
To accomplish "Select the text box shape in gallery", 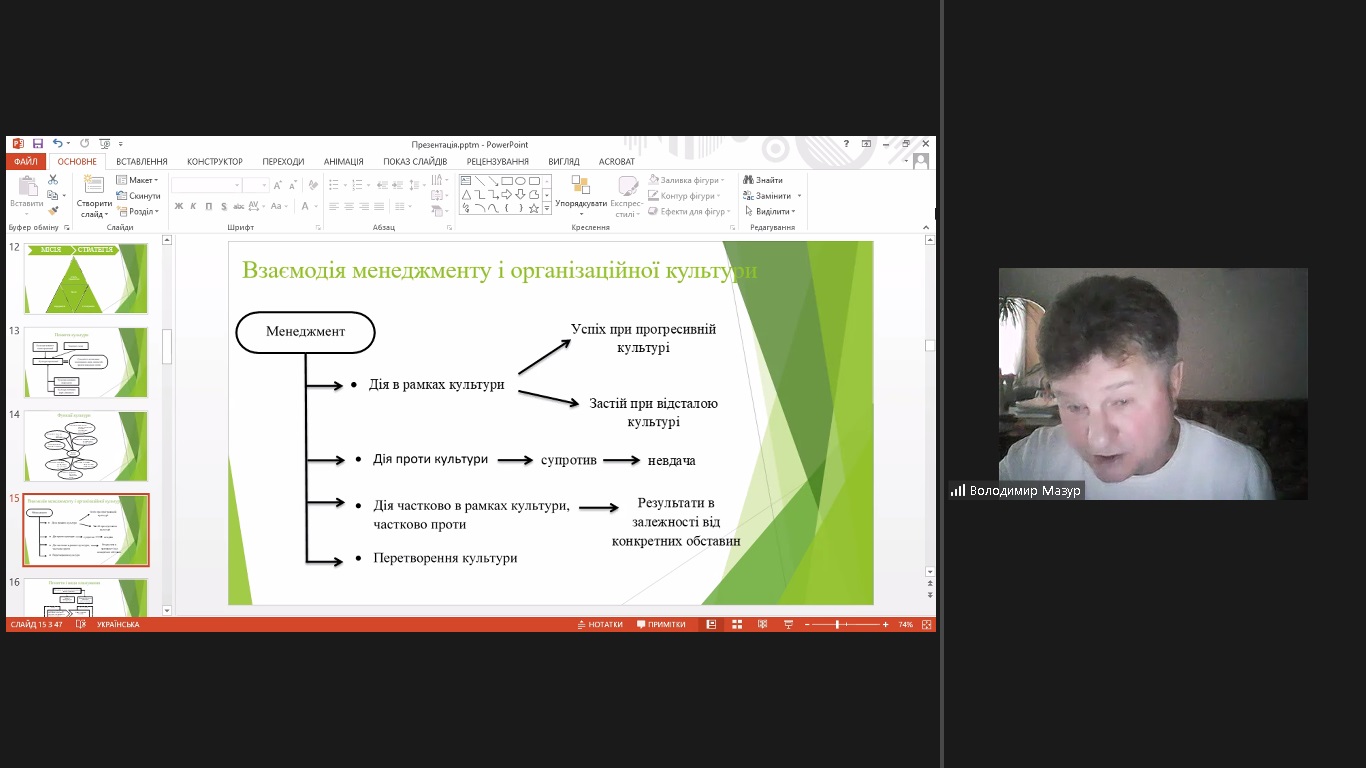I will [x=466, y=181].
